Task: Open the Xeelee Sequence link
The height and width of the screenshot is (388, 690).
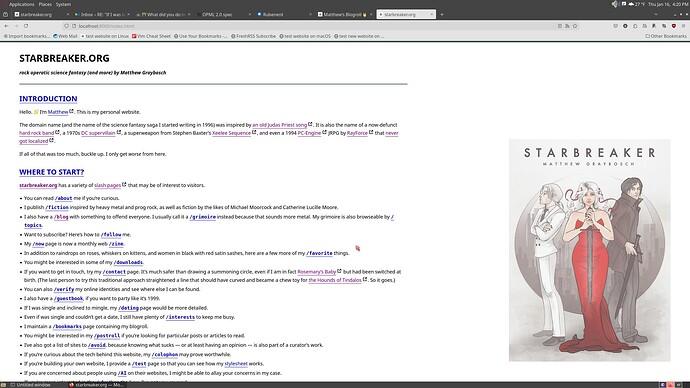Action: click(231, 133)
